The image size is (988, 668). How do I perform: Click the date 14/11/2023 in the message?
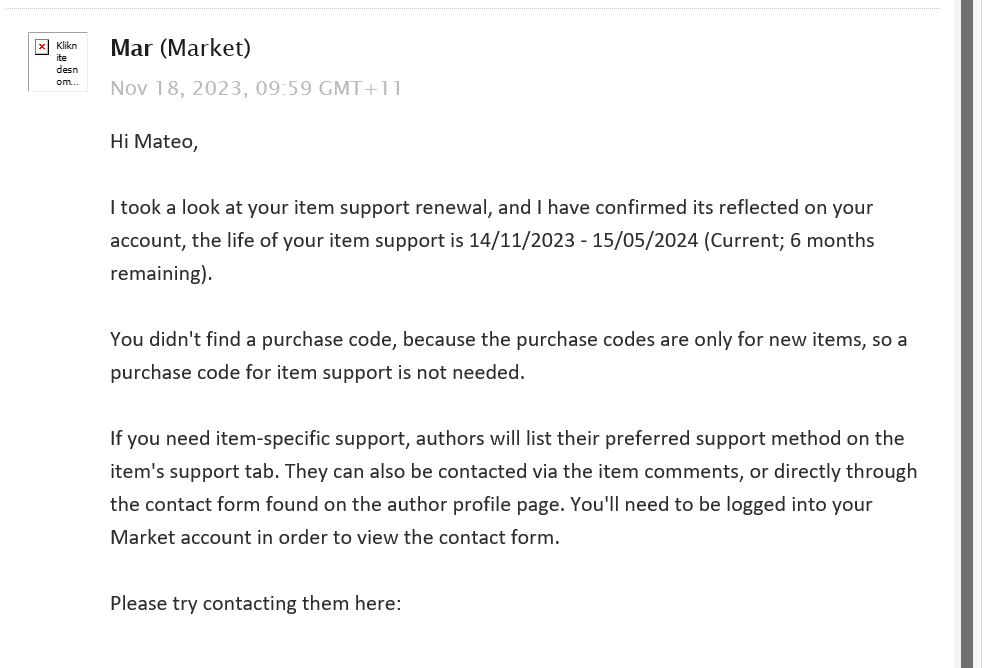(522, 240)
